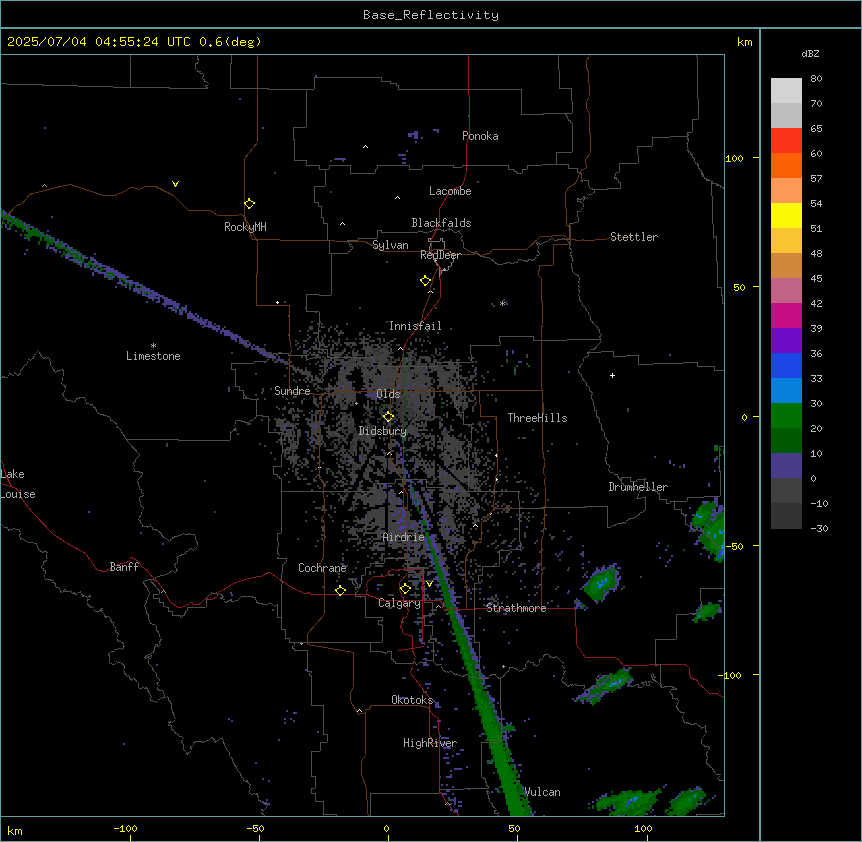Select the purple 36-39 dBZ legend color
Screen dimensions: 862x842
coord(786,341)
